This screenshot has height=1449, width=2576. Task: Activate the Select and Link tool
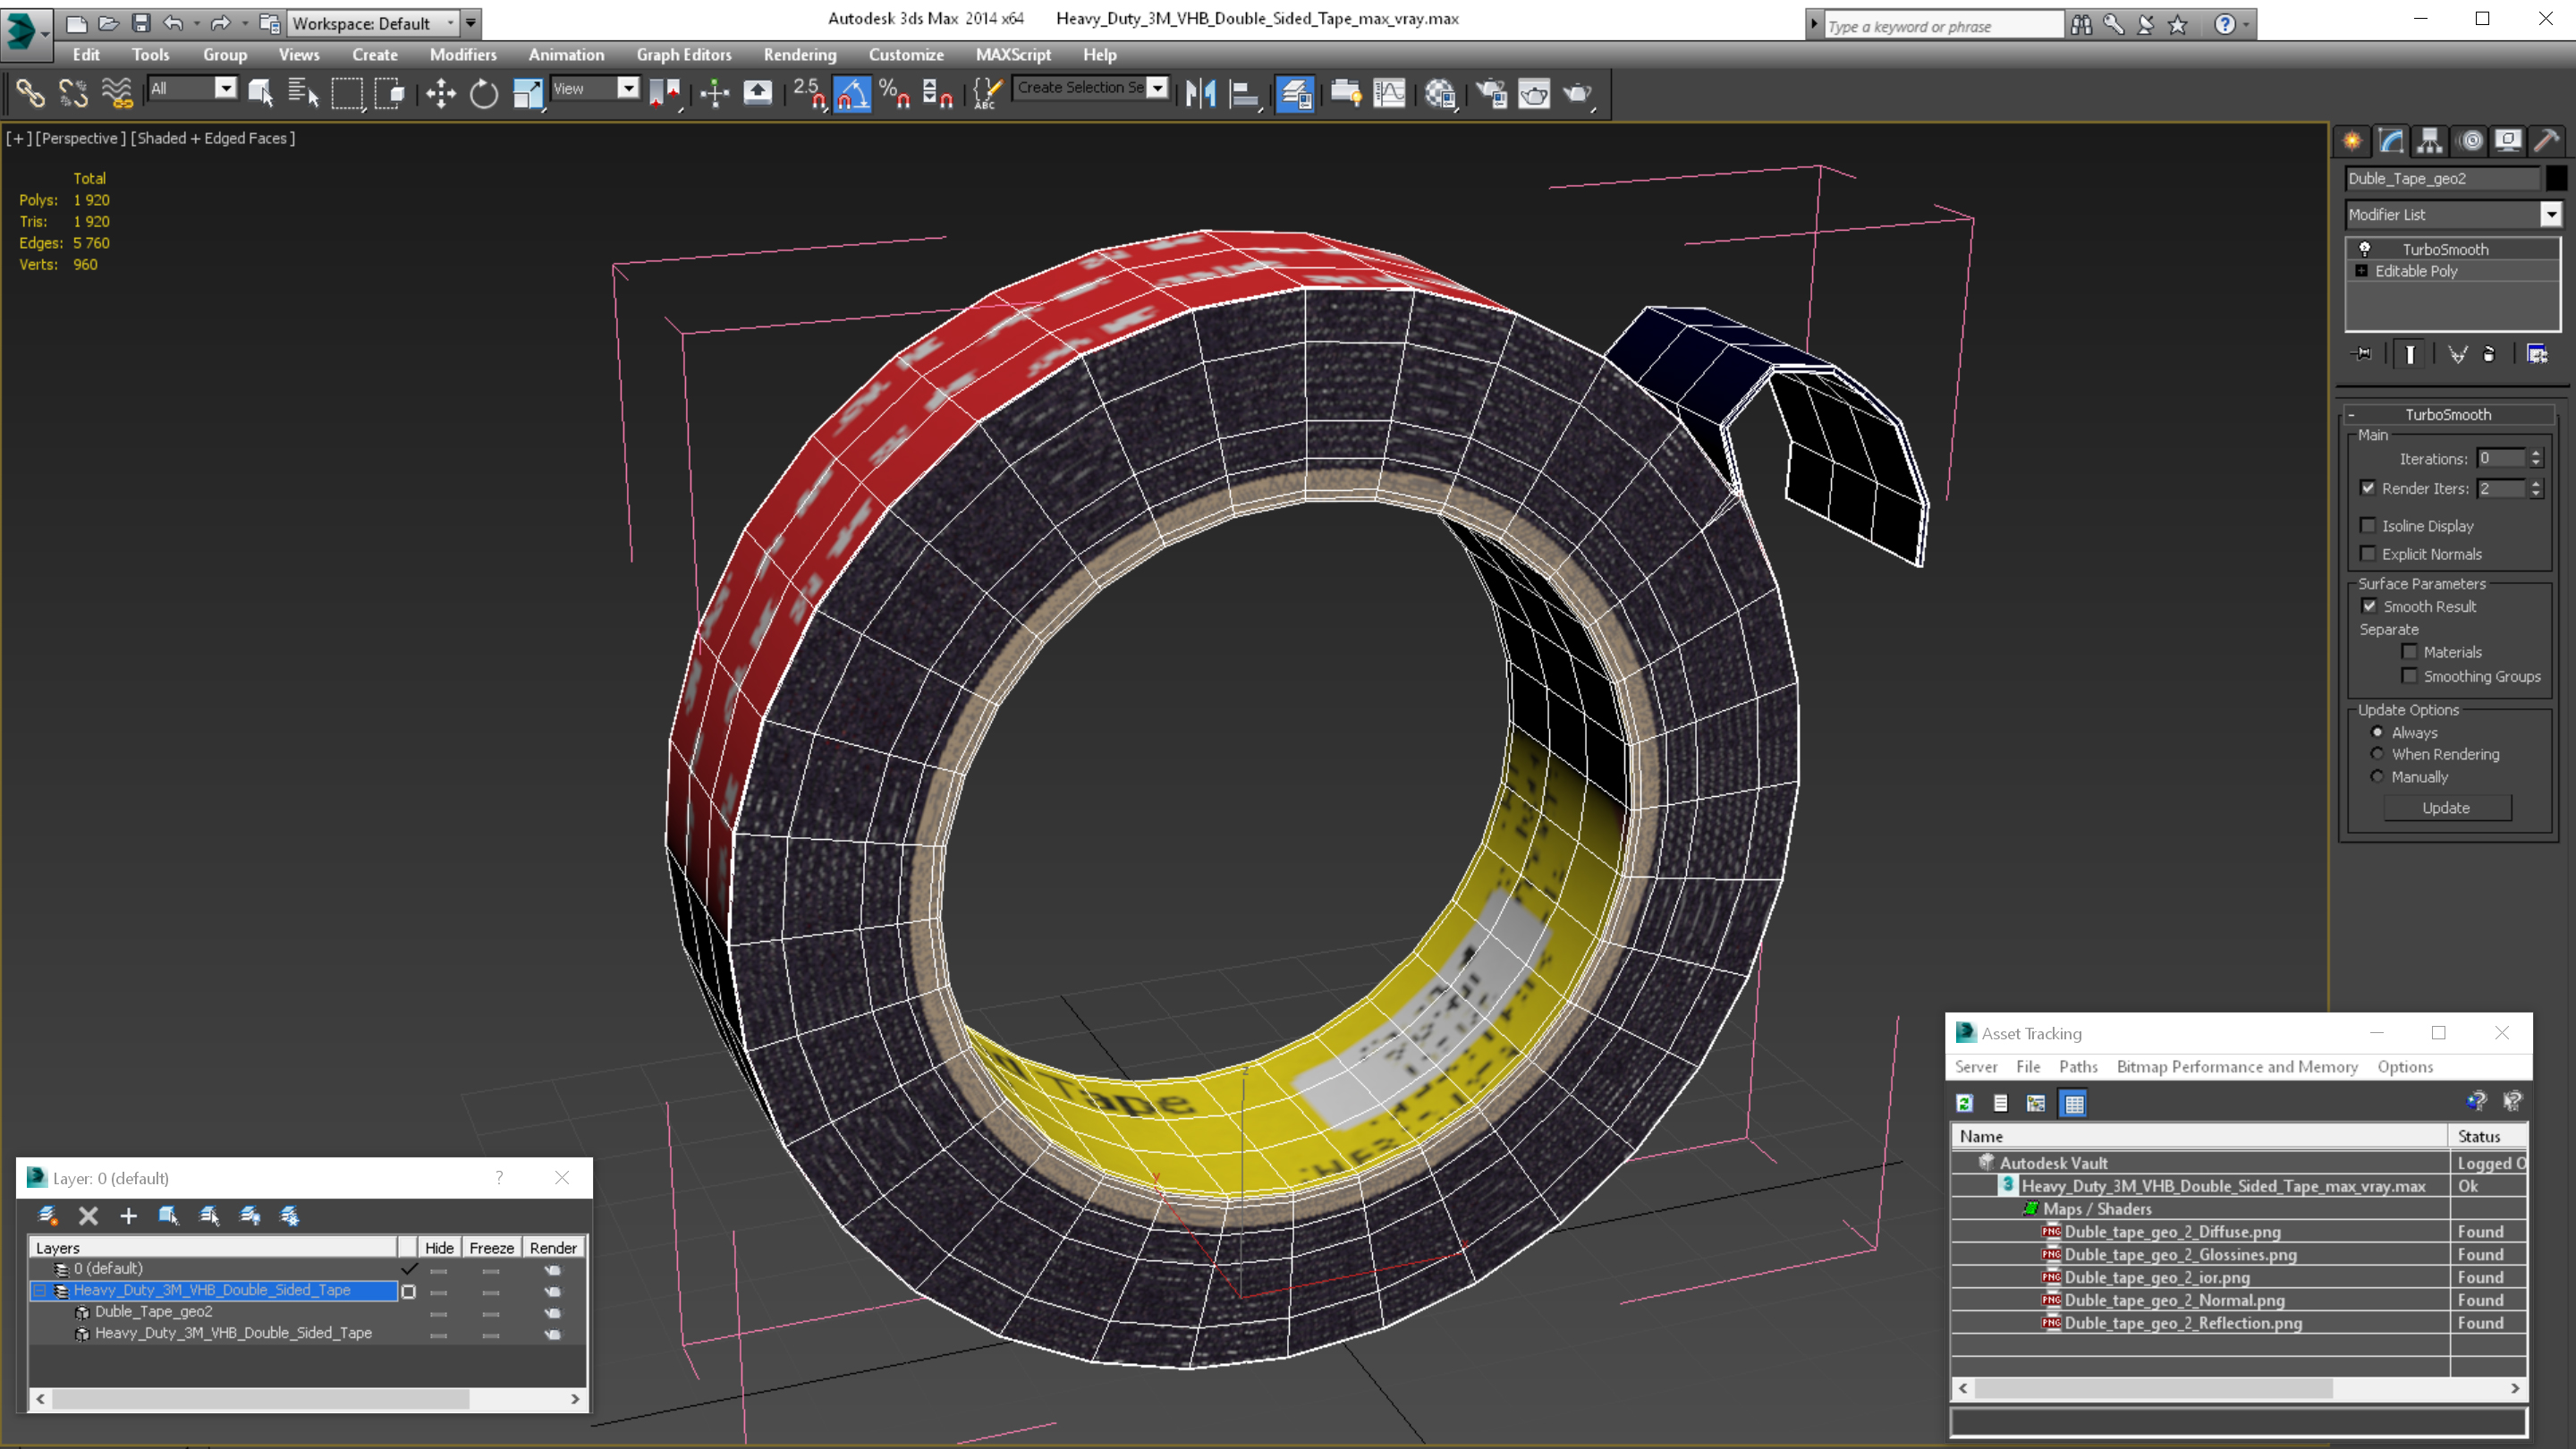tap(30, 94)
